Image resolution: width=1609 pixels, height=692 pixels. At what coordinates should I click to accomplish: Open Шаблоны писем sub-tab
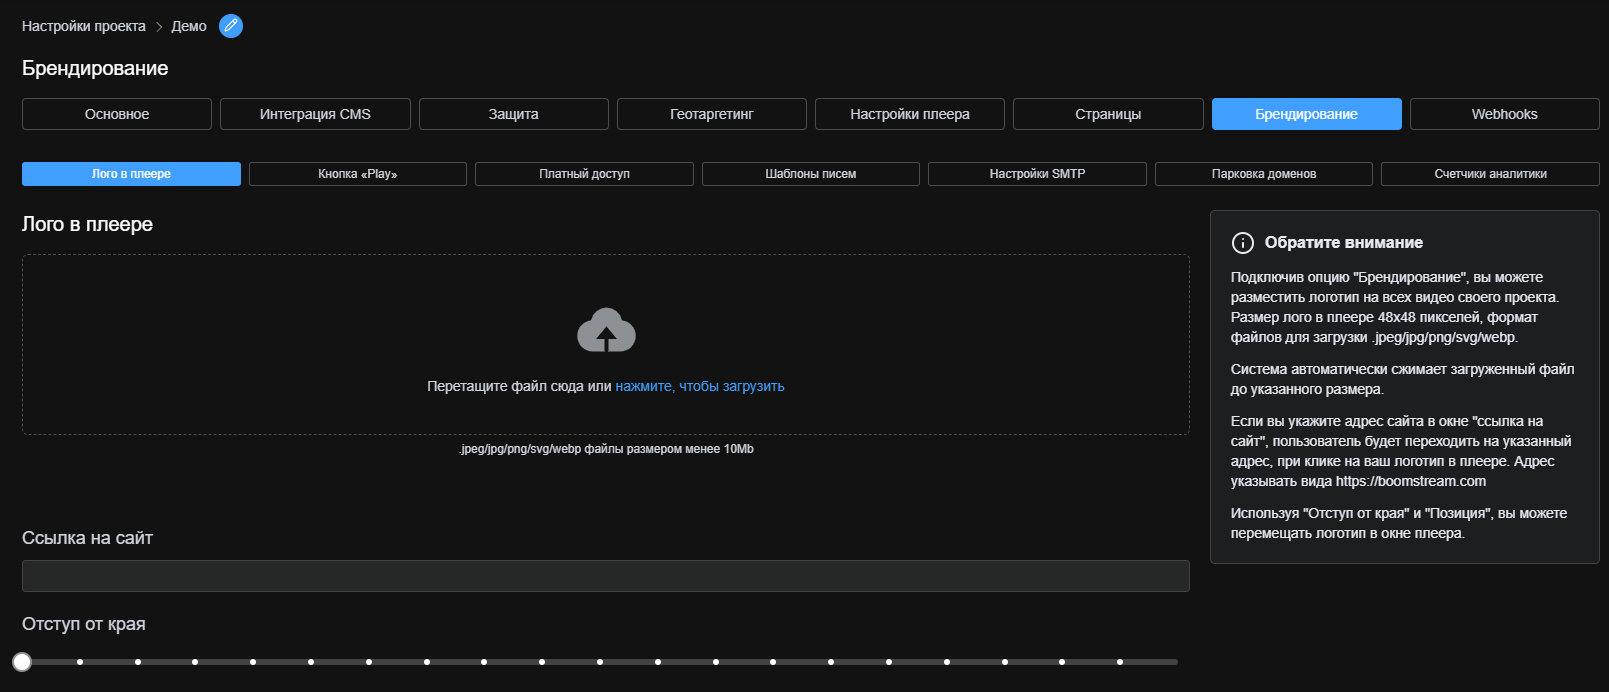811,174
